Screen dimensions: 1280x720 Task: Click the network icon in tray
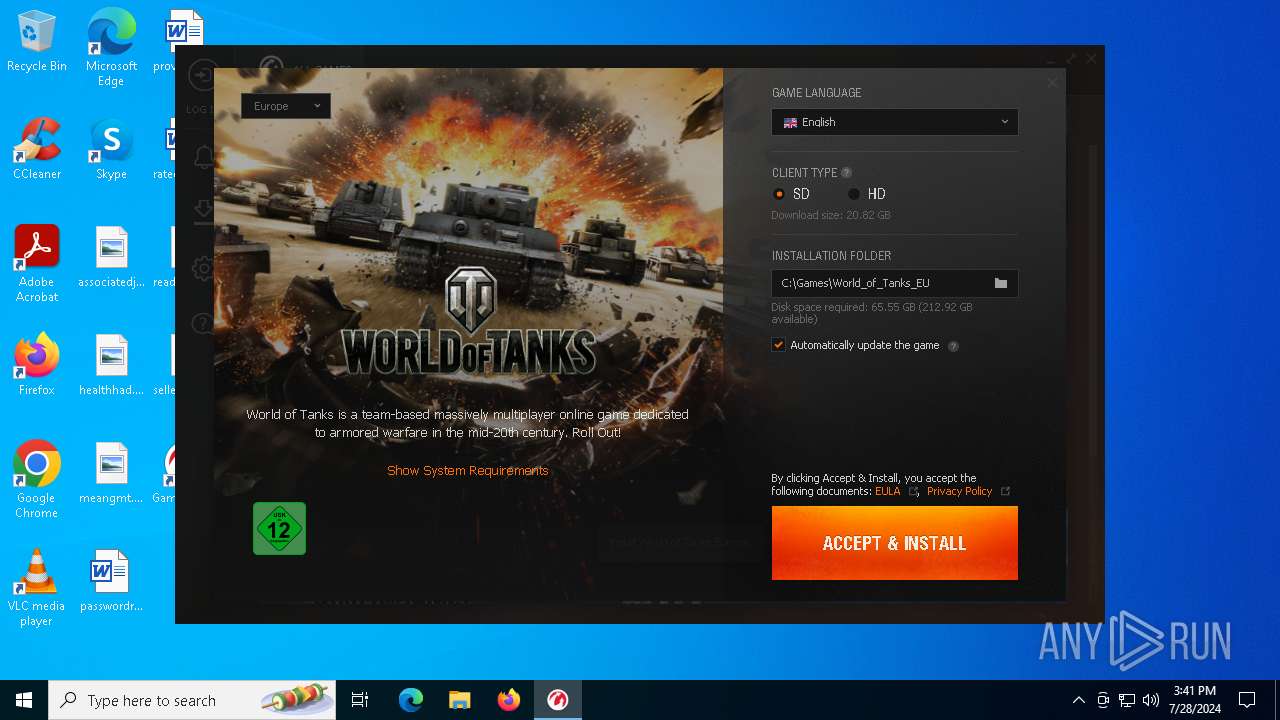pyautogui.click(x=1127, y=700)
